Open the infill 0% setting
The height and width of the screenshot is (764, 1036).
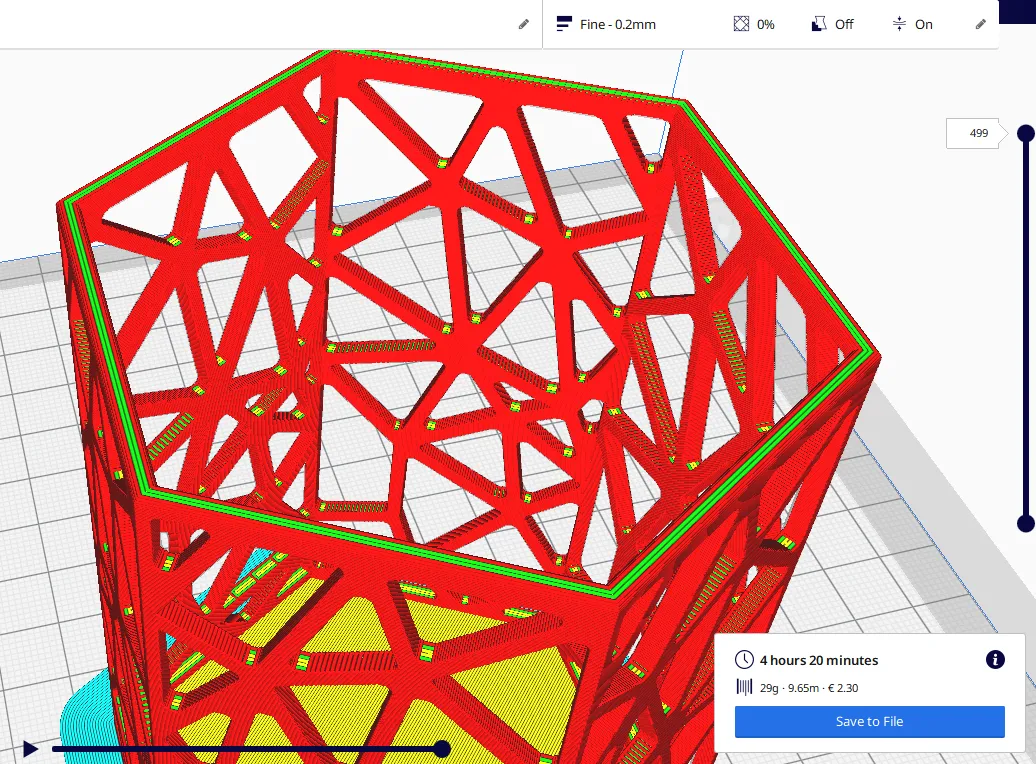765,24
